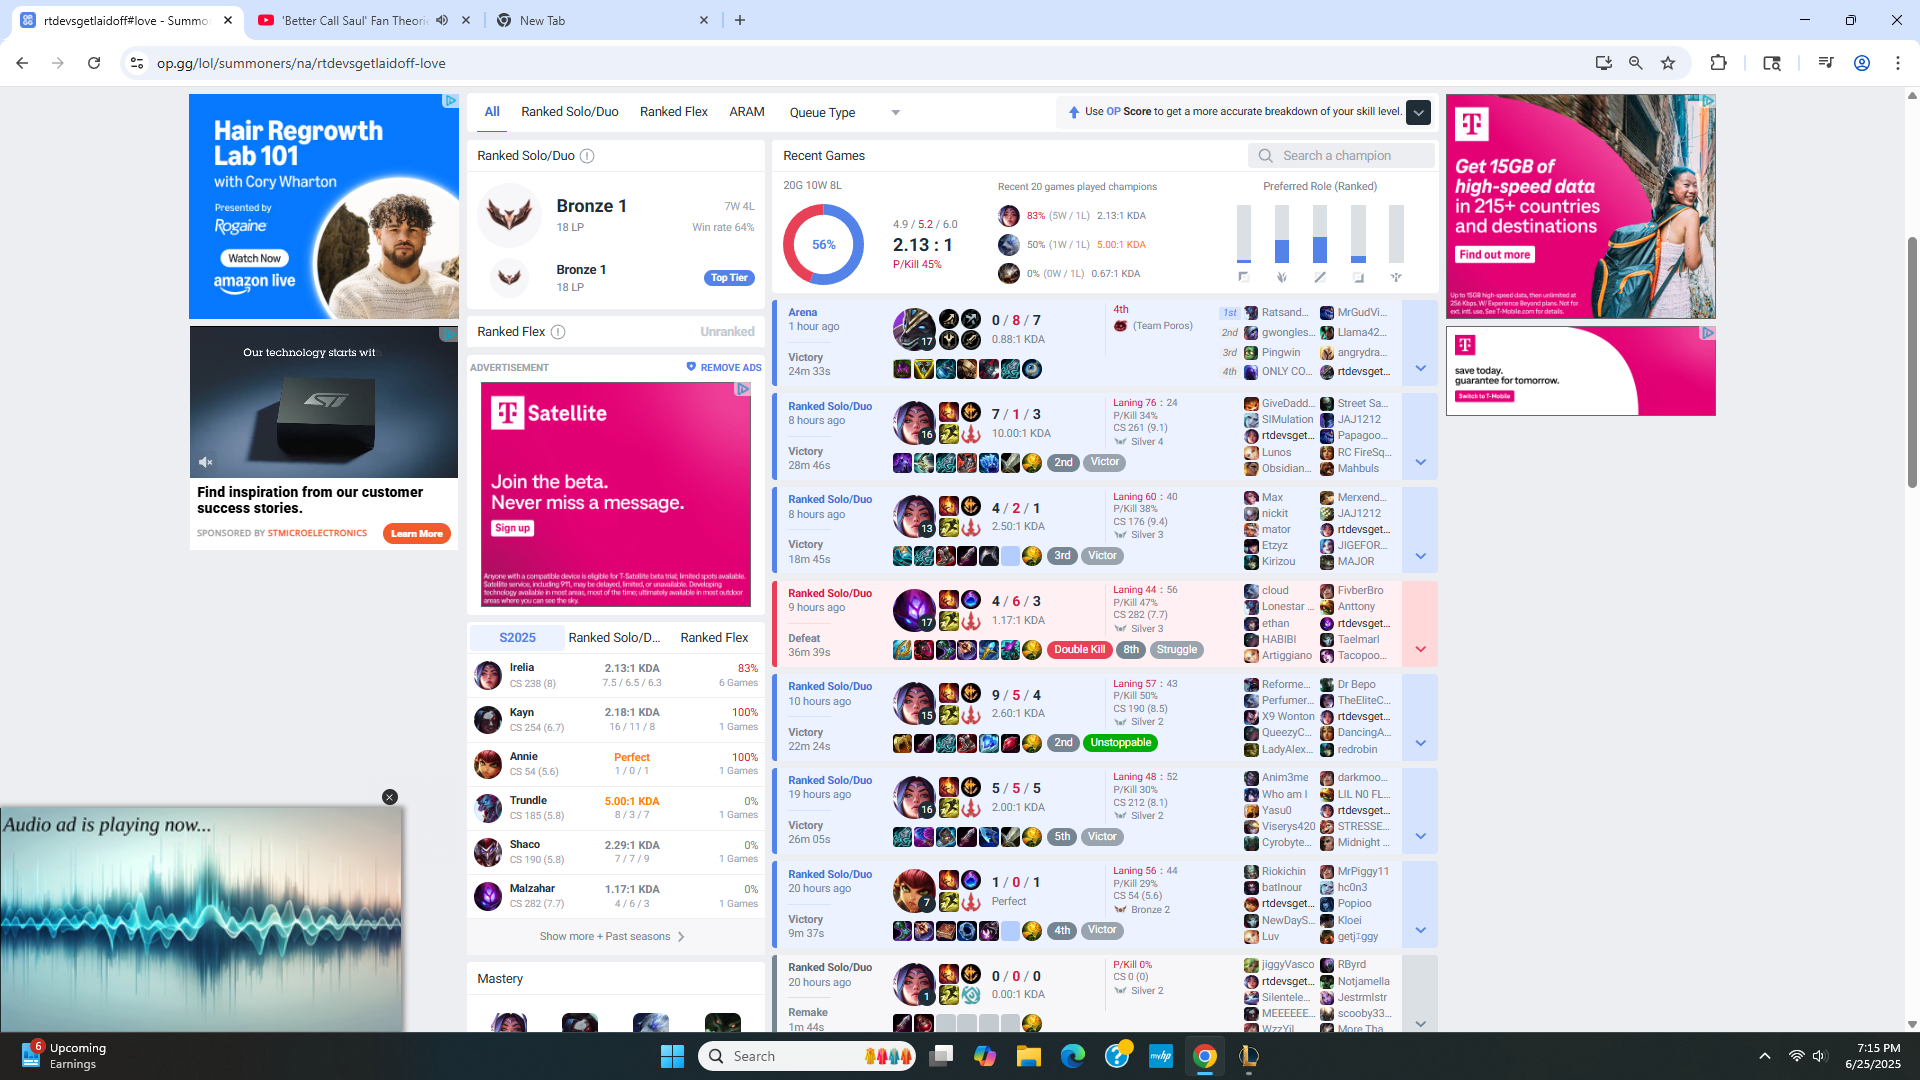Open a new browser tab
The image size is (1920, 1080).
740,20
